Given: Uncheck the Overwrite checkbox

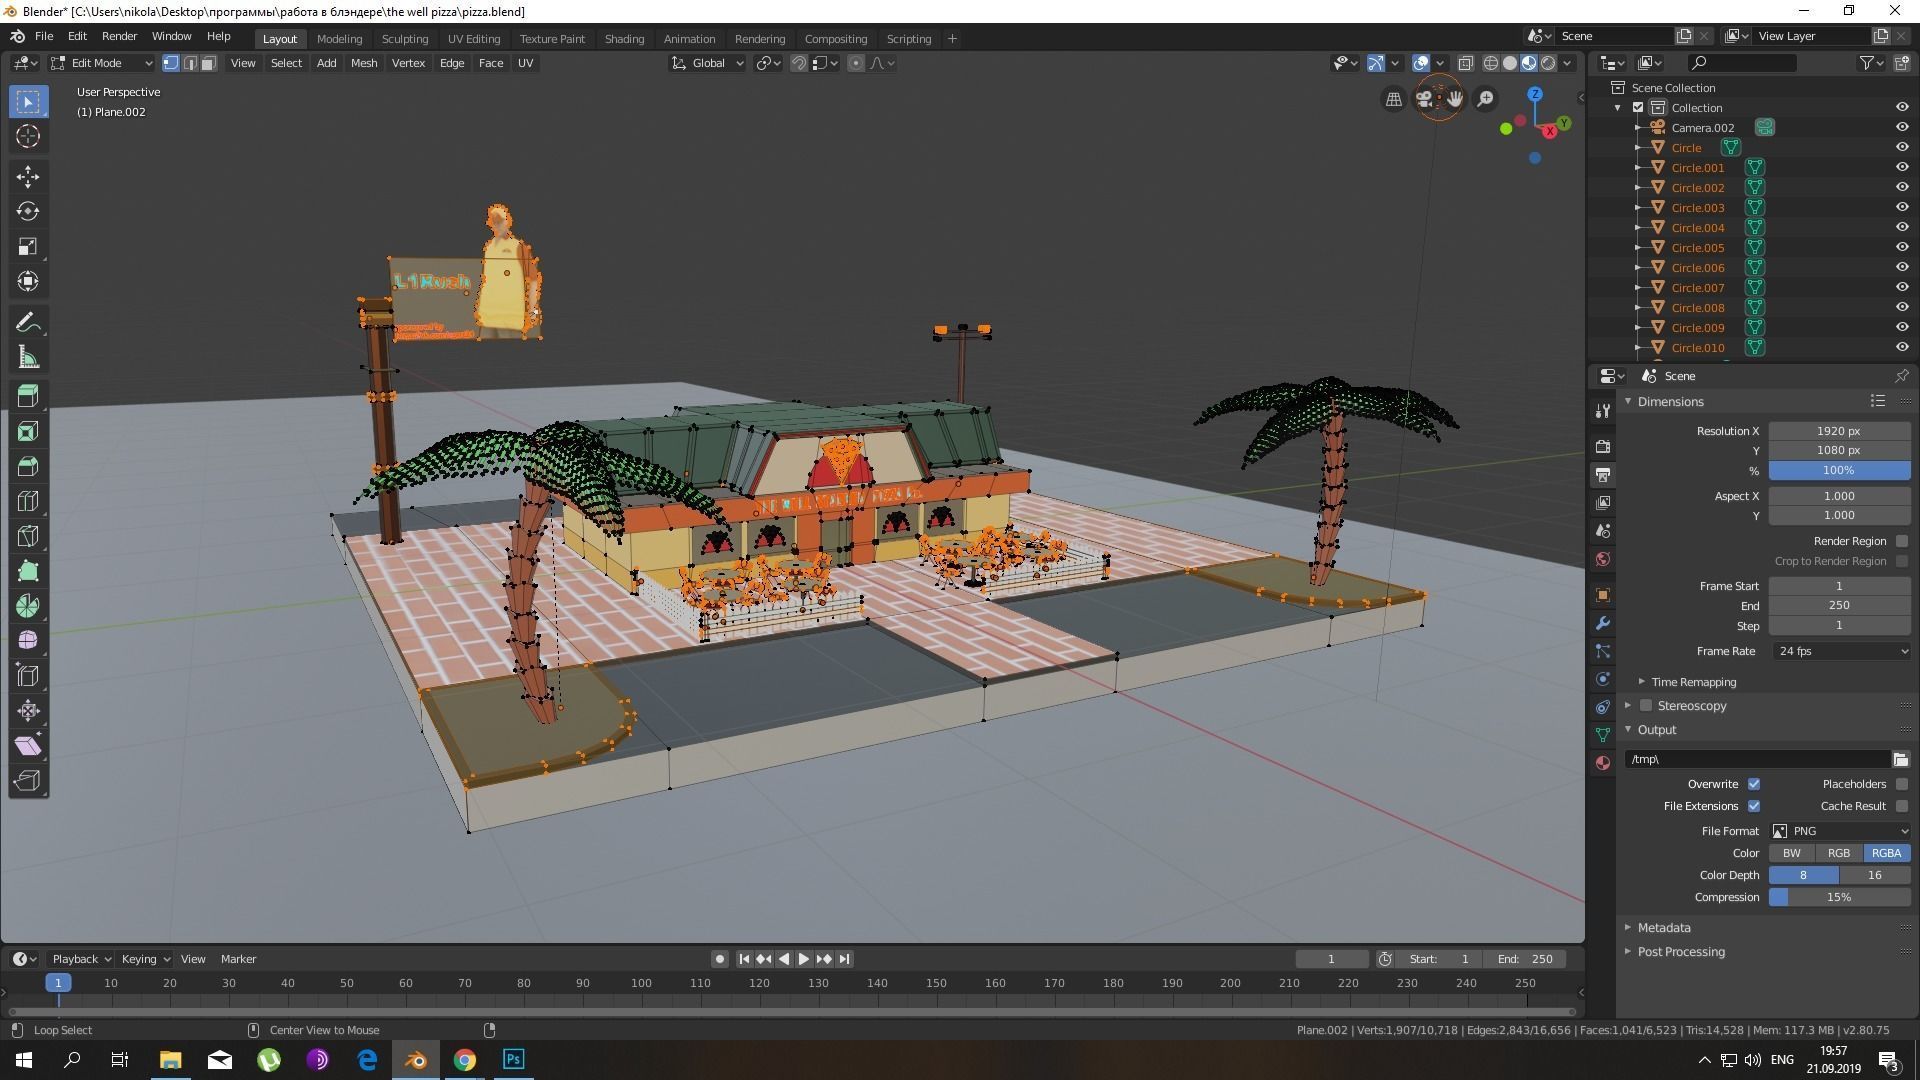Looking at the screenshot, I should point(1753,784).
